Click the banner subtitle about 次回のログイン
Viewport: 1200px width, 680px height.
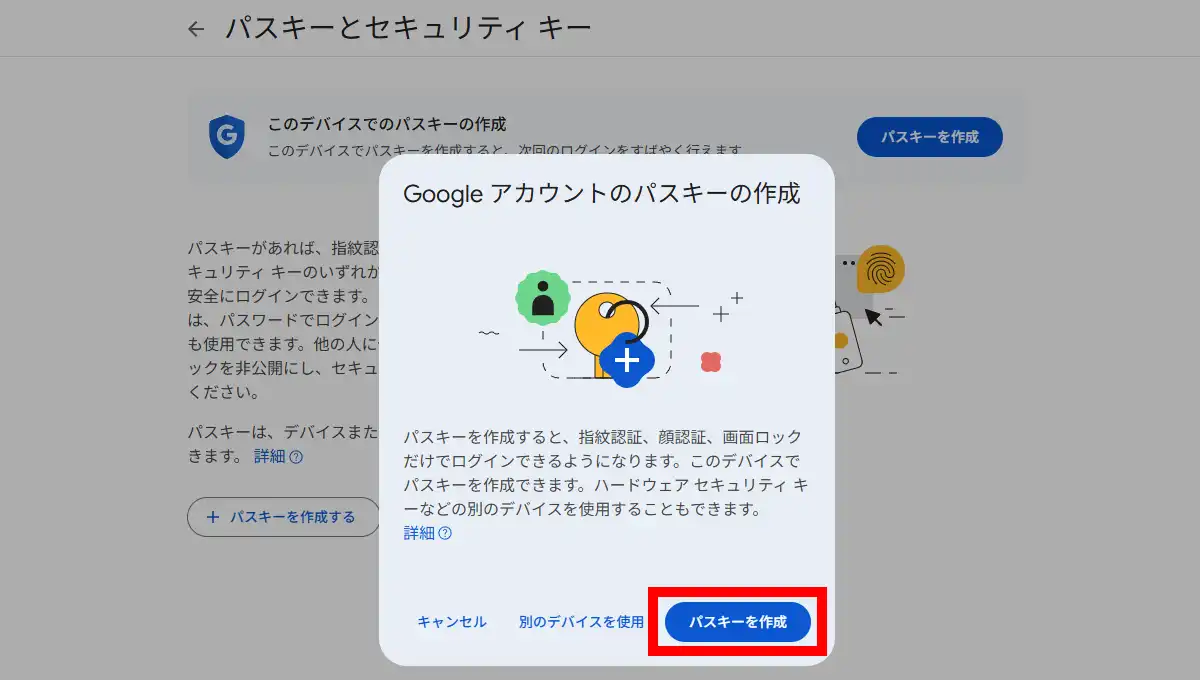507,151
